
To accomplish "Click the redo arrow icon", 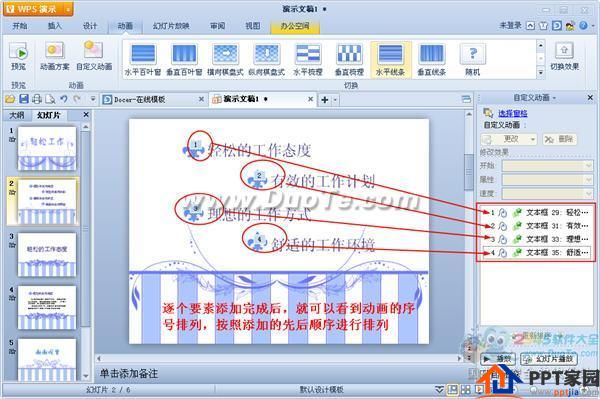I will 77,99.
